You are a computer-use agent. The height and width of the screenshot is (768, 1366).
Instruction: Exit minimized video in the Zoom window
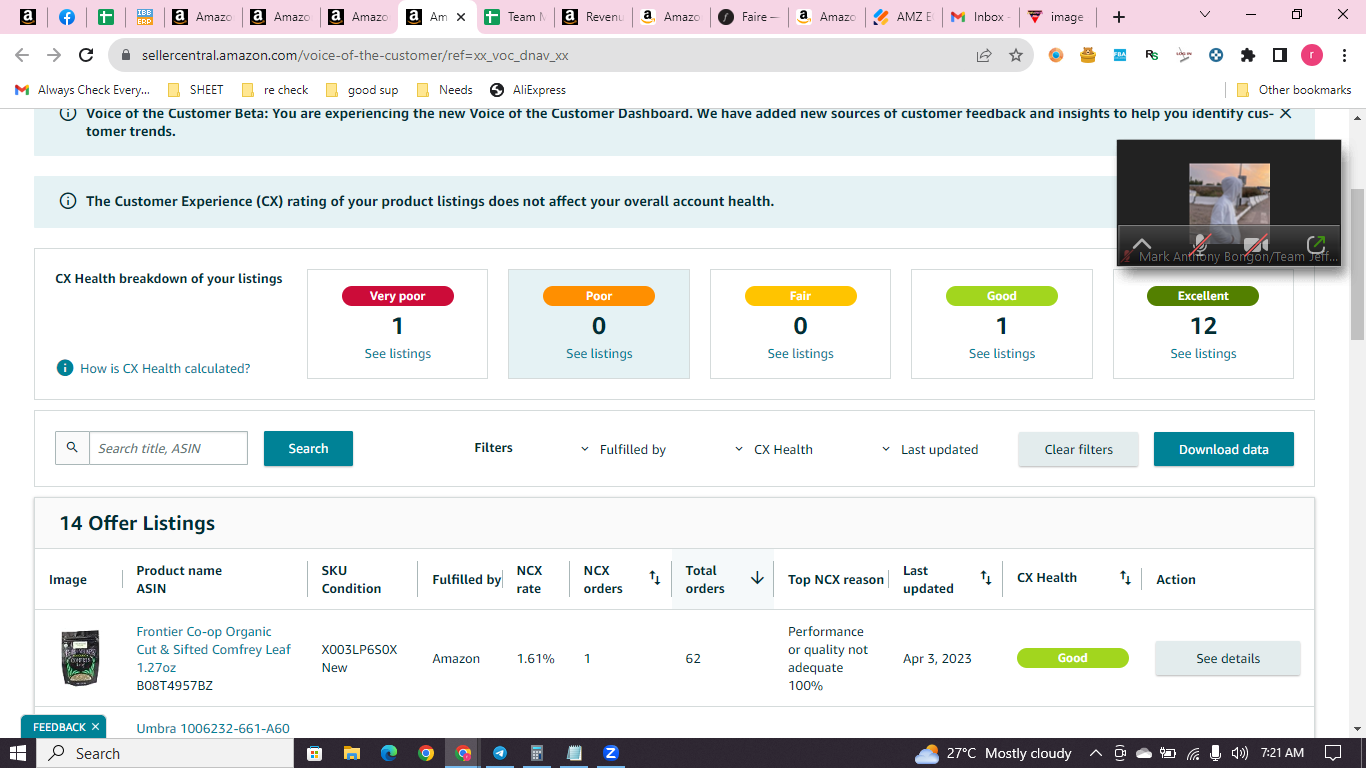(x=1316, y=244)
